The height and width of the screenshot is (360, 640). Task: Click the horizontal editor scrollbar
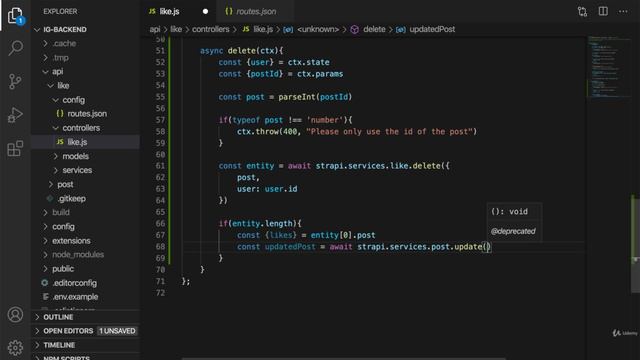[343, 358]
